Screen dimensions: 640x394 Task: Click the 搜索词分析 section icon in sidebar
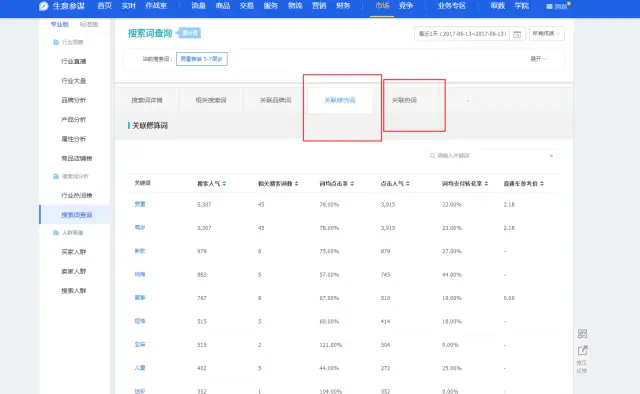pos(56,176)
